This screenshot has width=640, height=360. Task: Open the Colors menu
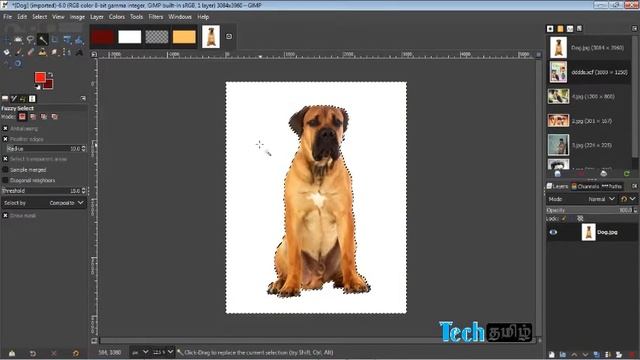(x=117, y=17)
